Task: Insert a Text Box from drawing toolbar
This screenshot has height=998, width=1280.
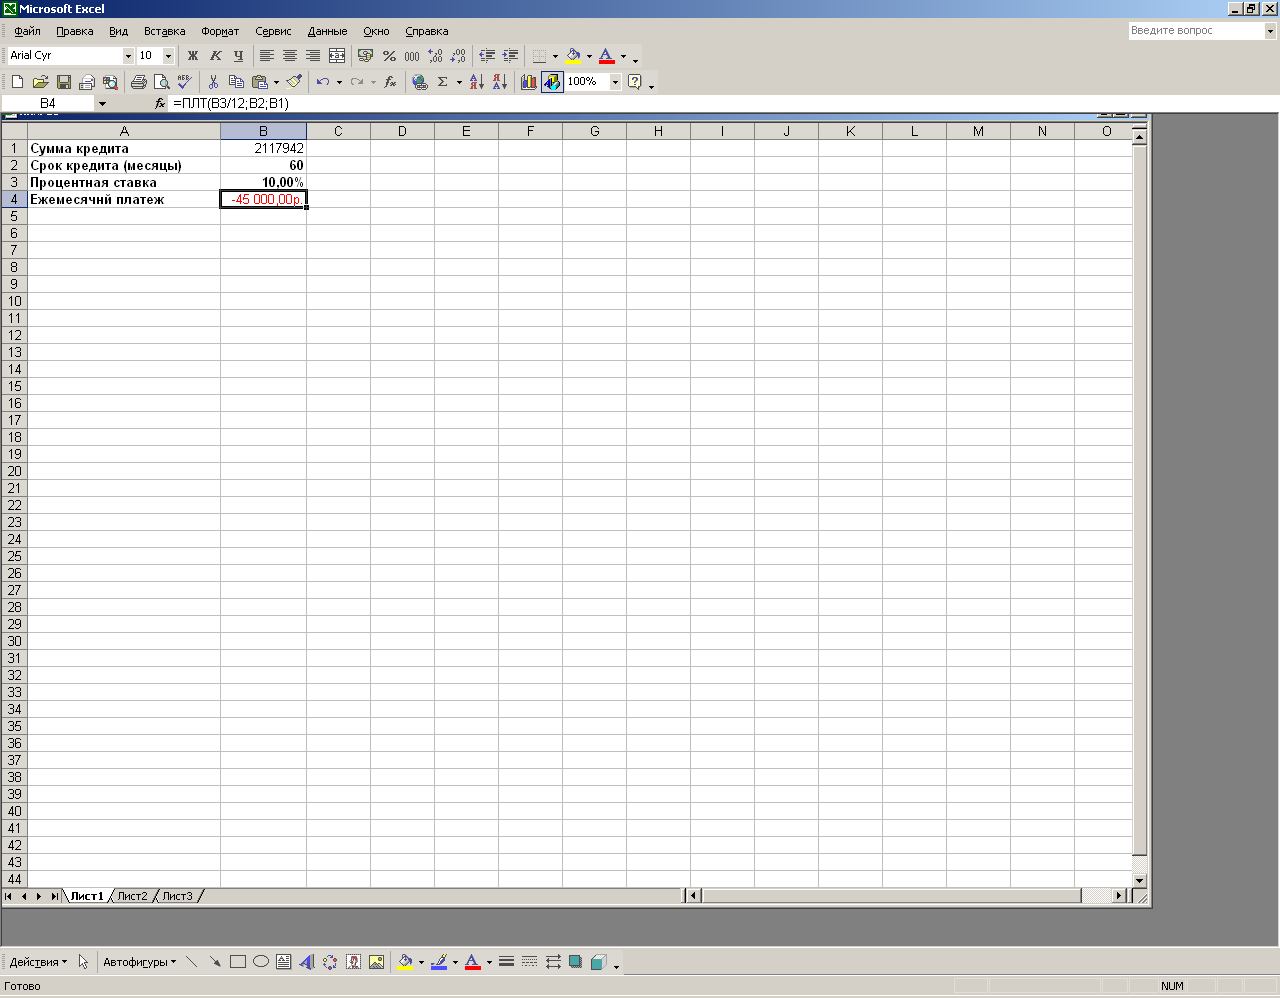Action: (x=283, y=962)
